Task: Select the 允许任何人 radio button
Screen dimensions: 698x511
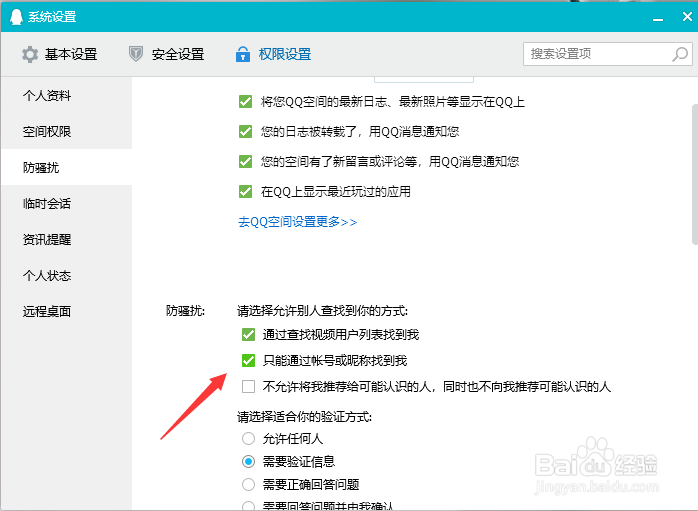Action: pyautogui.click(x=248, y=438)
